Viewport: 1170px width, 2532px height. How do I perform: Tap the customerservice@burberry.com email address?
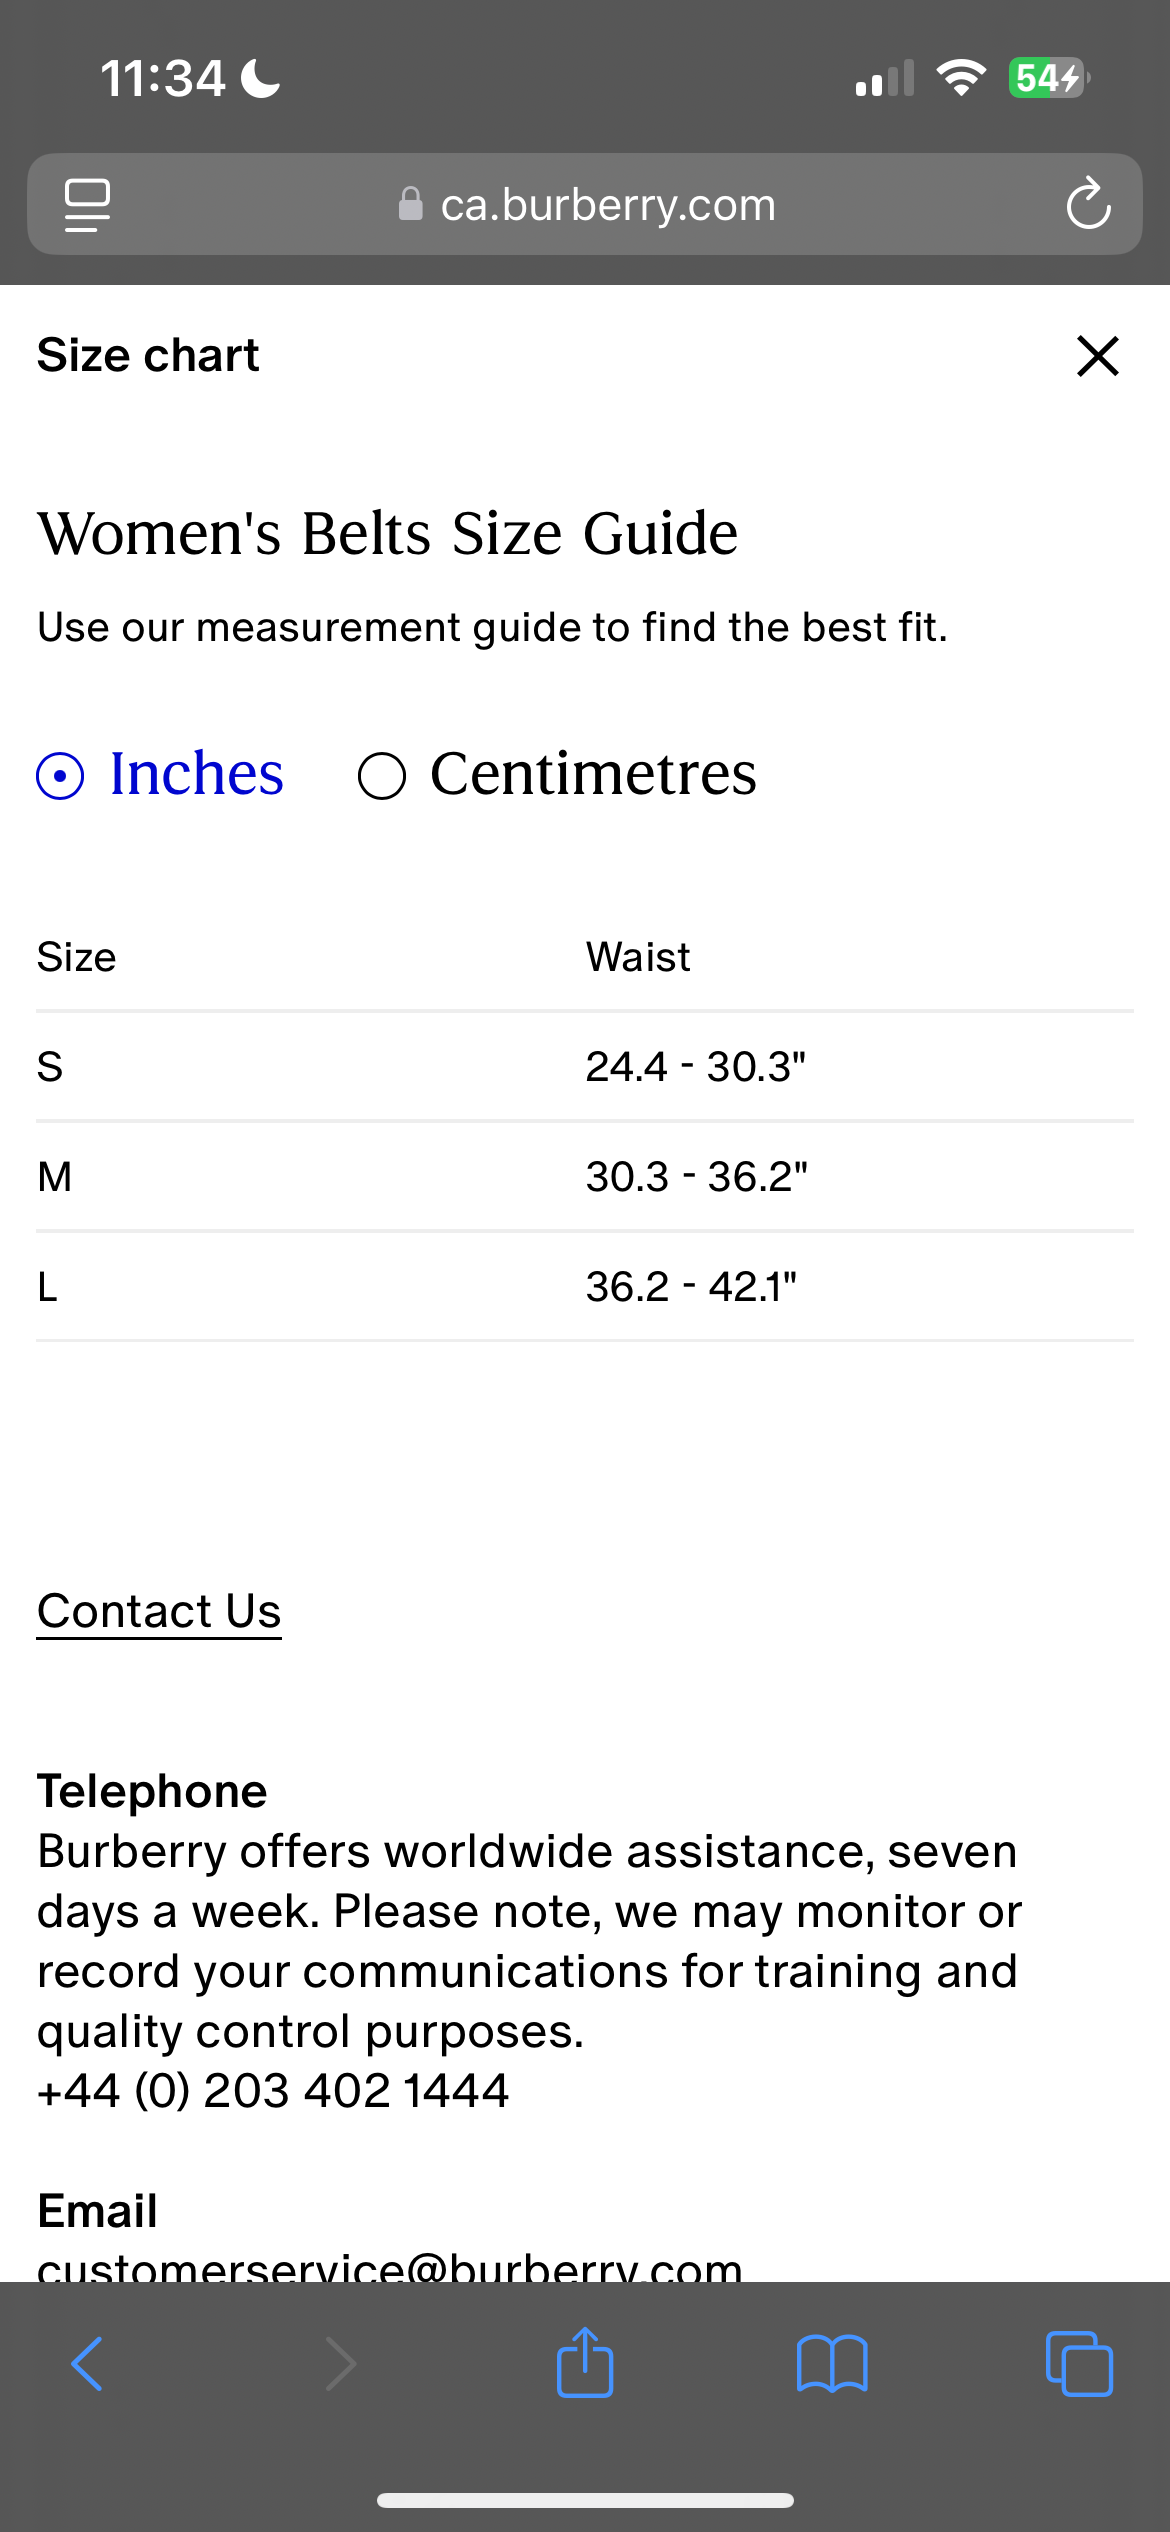(390, 2266)
